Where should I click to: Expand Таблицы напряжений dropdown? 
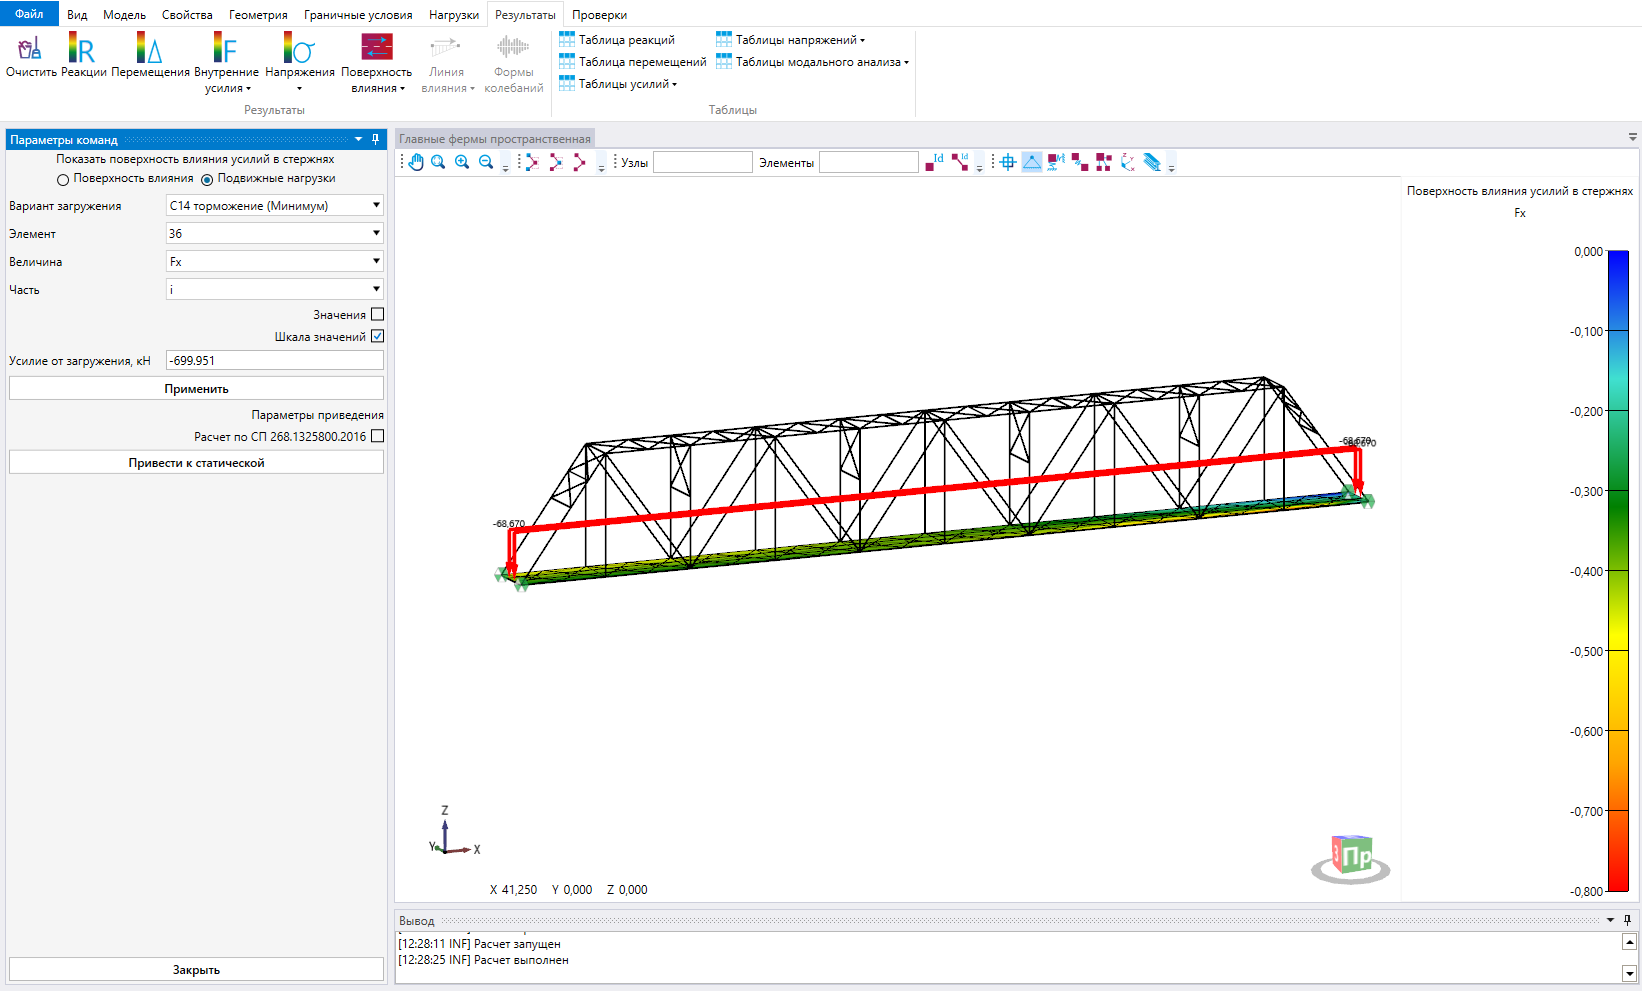coord(791,40)
